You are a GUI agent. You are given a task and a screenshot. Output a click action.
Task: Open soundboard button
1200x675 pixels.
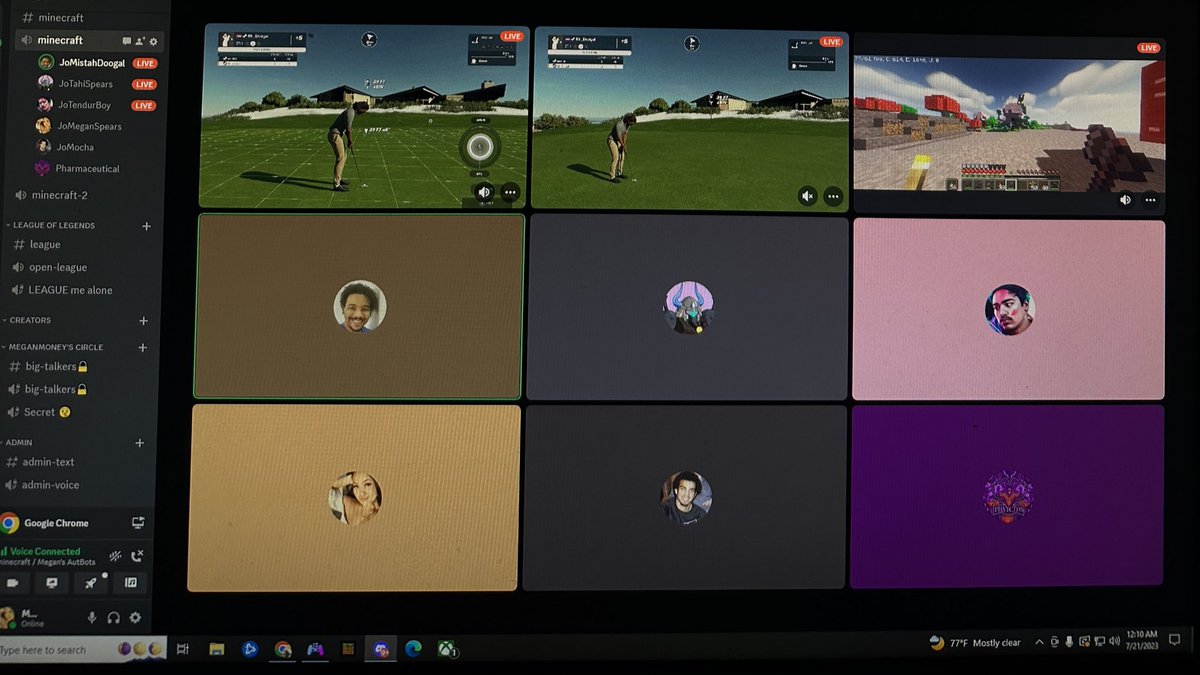click(x=130, y=583)
